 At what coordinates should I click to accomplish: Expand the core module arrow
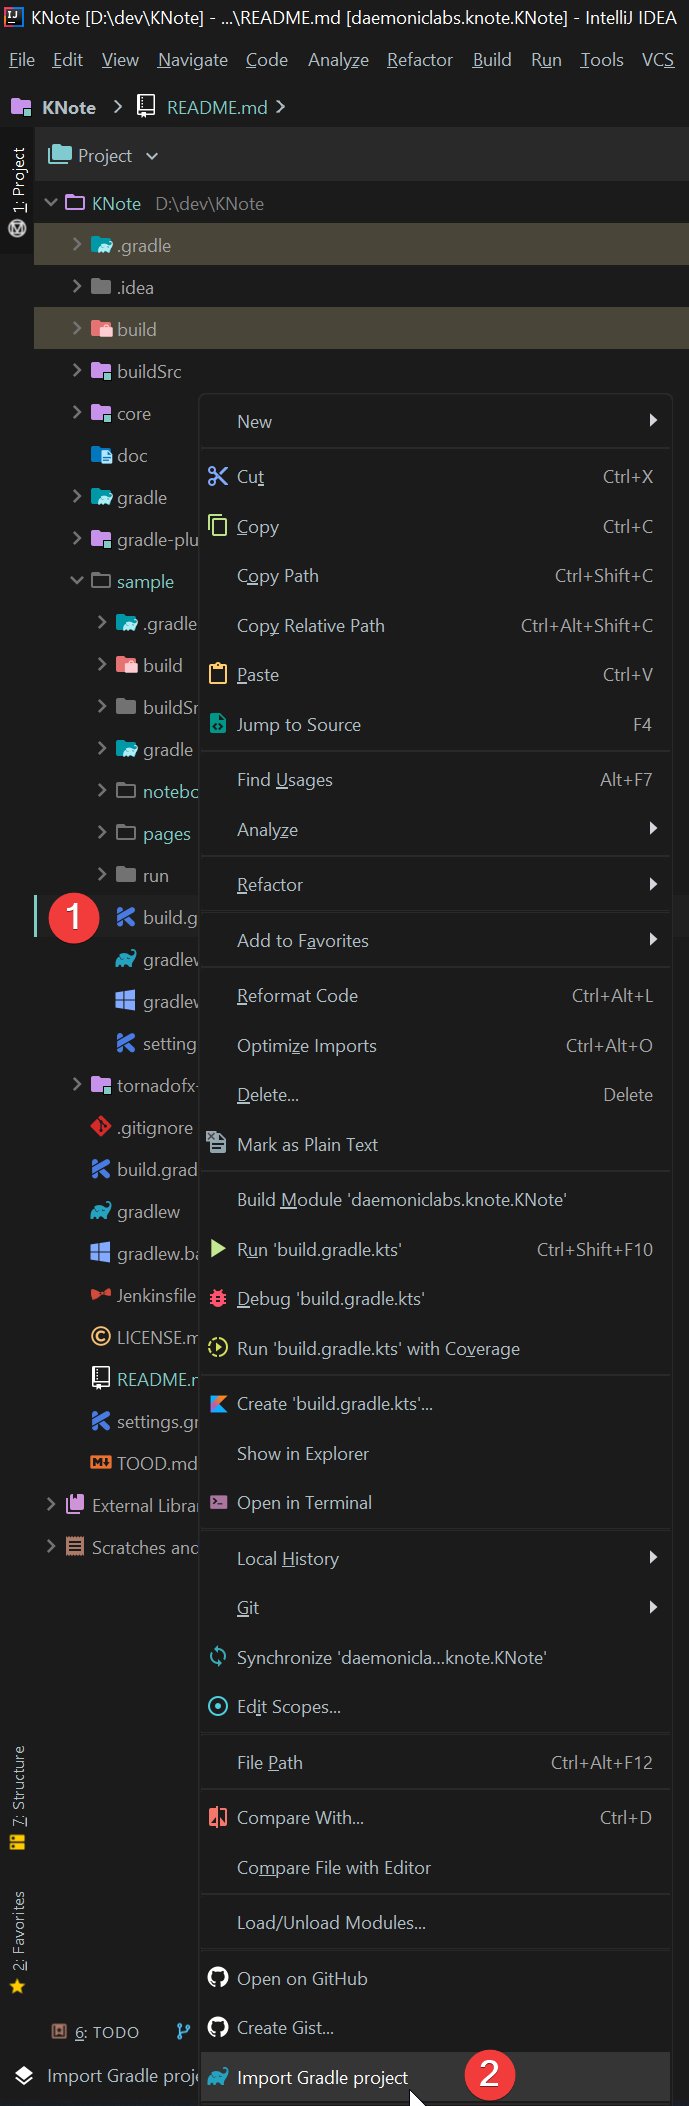77,412
